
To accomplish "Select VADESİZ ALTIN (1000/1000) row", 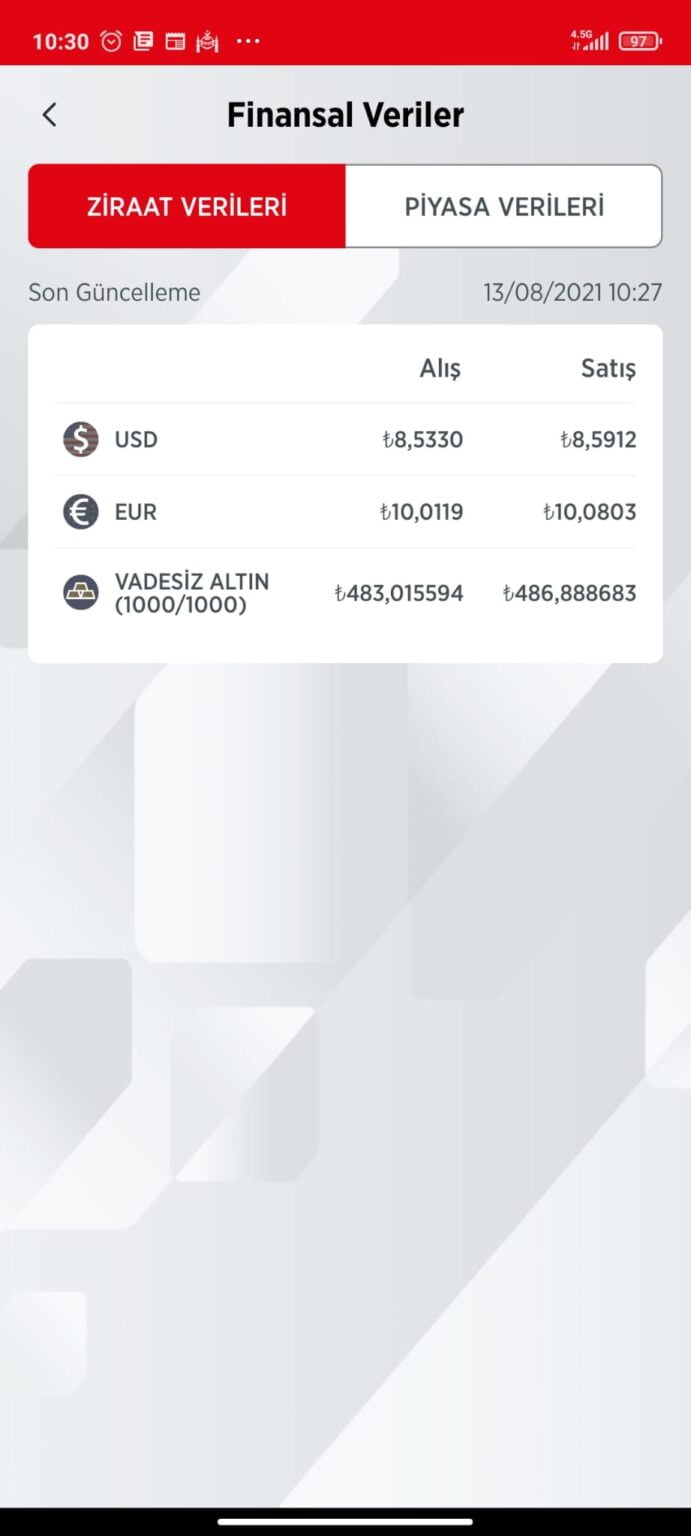I will pos(345,593).
